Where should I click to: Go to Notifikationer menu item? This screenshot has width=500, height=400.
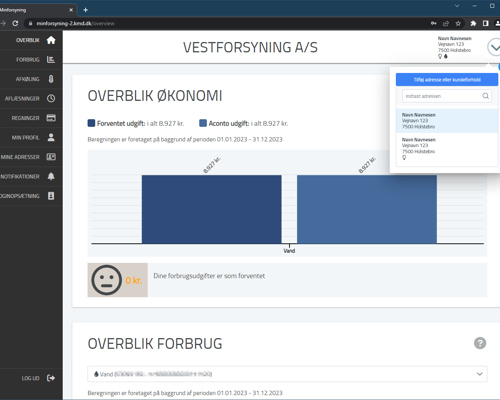[x=20, y=176]
